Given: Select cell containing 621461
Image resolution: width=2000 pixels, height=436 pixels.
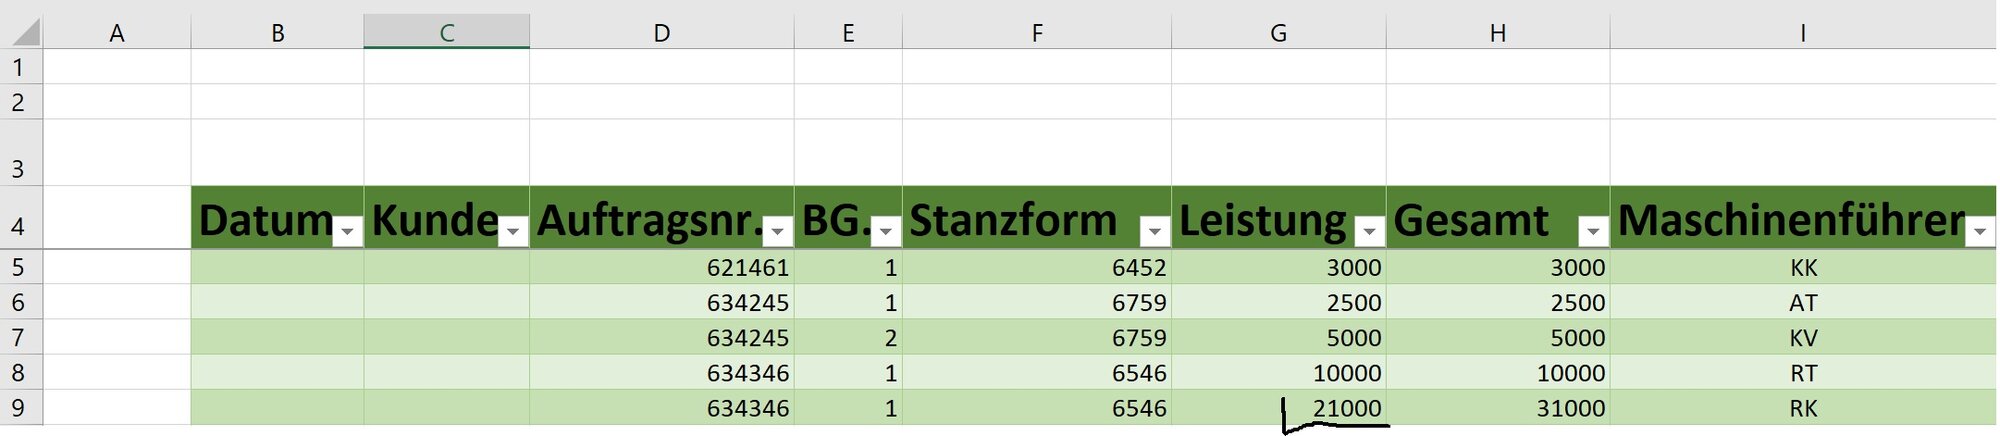Looking at the screenshot, I should click(662, 267).
